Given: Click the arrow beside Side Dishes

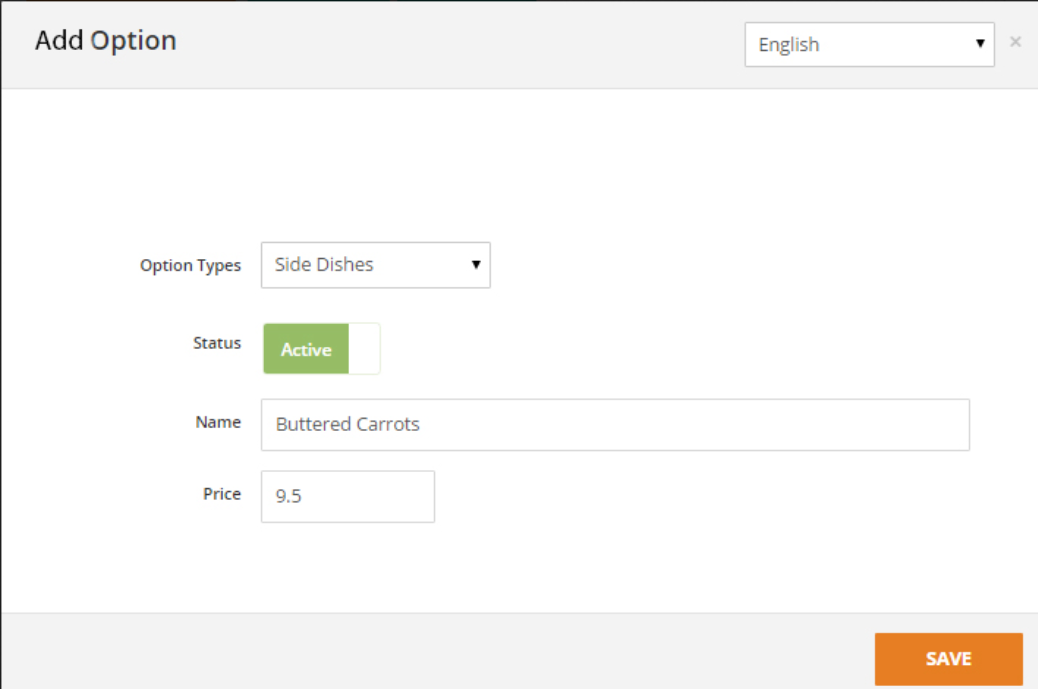Looking at the screenshot, I should pos(475,265).
